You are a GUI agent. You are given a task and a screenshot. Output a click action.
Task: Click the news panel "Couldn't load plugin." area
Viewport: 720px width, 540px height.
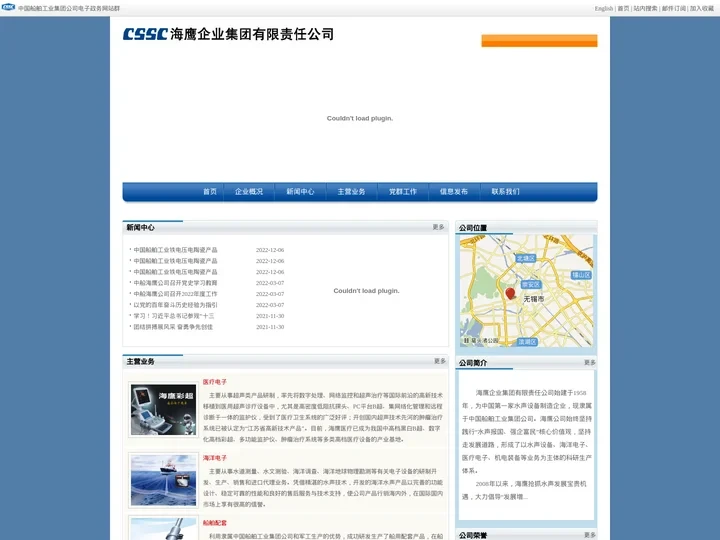(366, 291)
